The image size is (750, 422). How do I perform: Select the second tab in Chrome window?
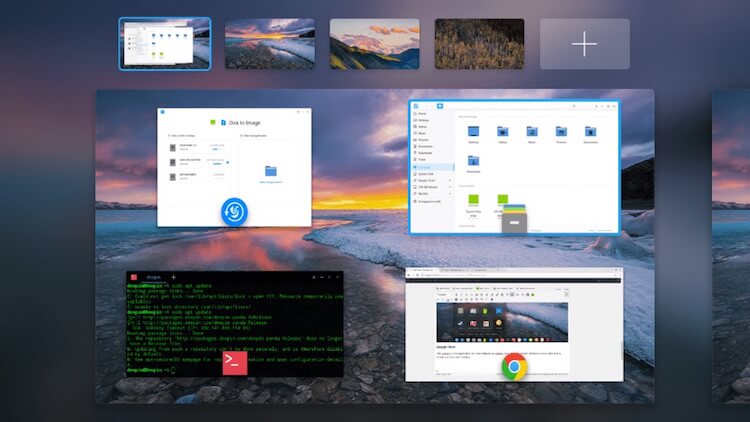click(x=453, y=270)
